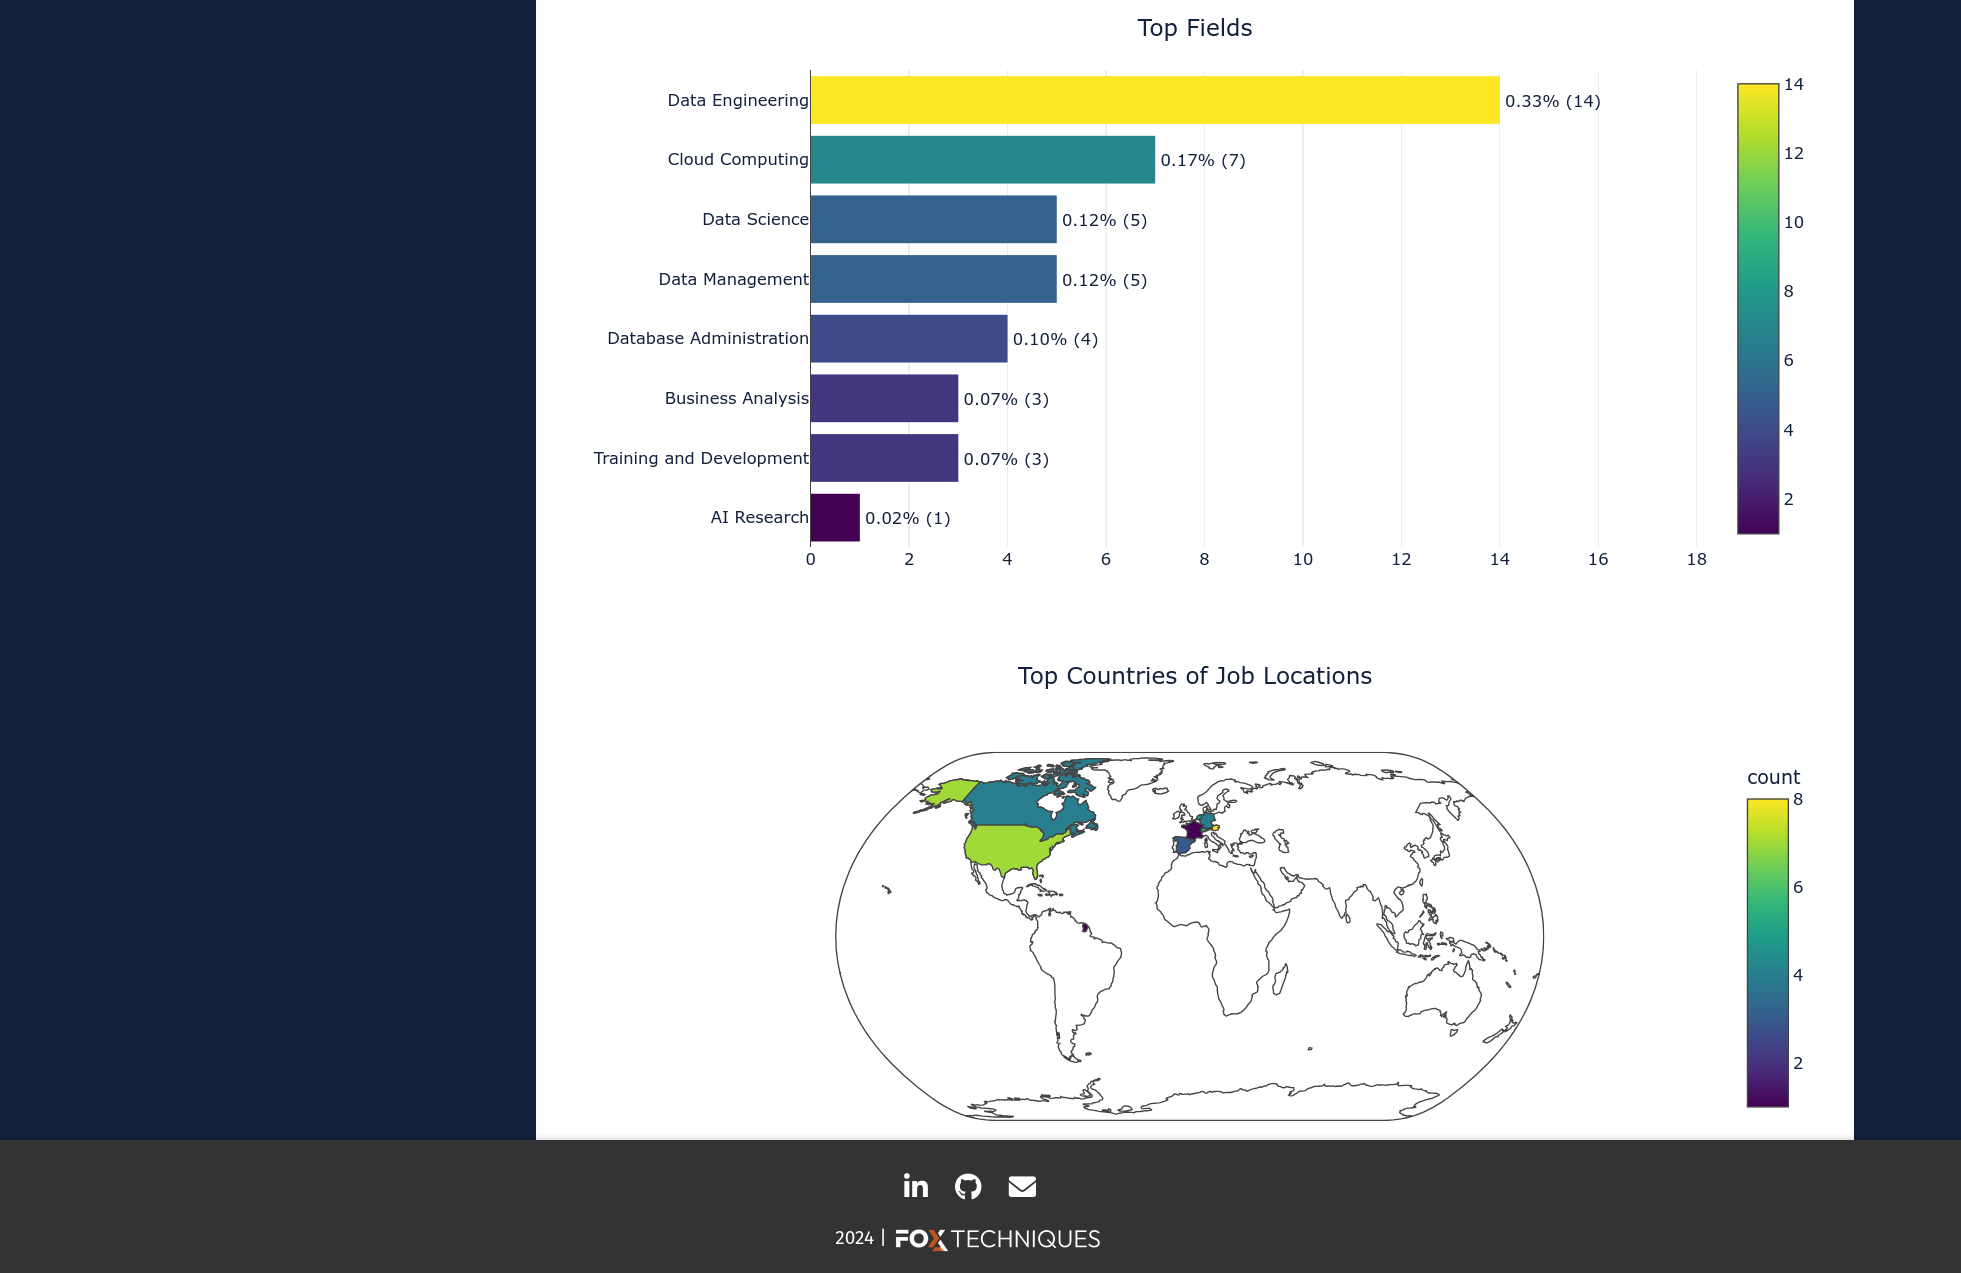Click Spain on the world map
The height and width of the screenshot is (1273, 1961).
1183,845
